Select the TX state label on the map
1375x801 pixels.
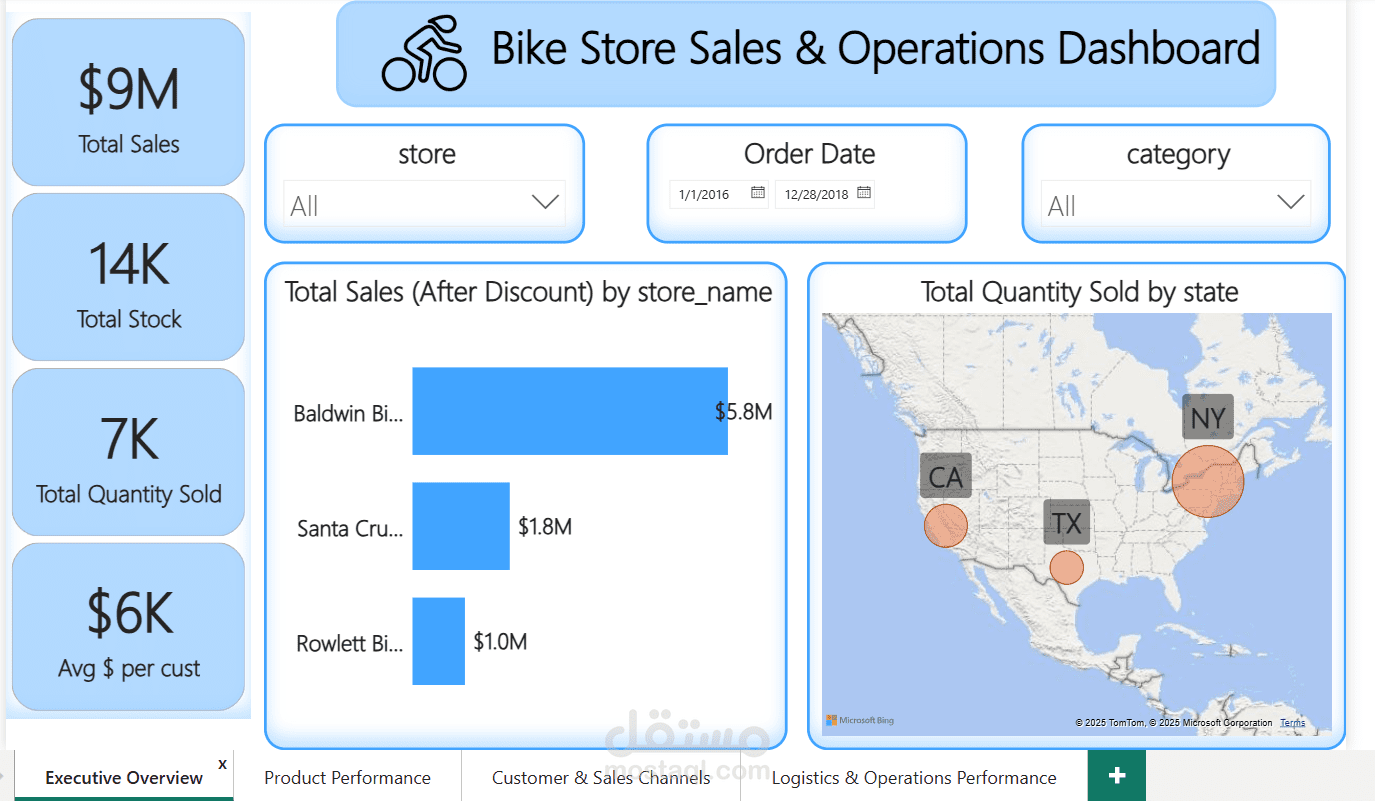pos(1066,521)
